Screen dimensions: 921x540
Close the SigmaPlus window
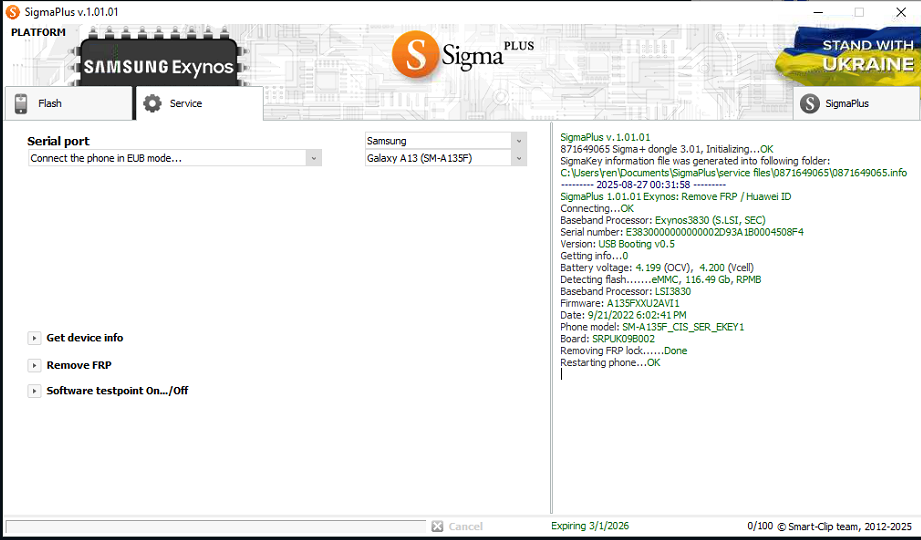pyautogui.click(x=901, y=12)
